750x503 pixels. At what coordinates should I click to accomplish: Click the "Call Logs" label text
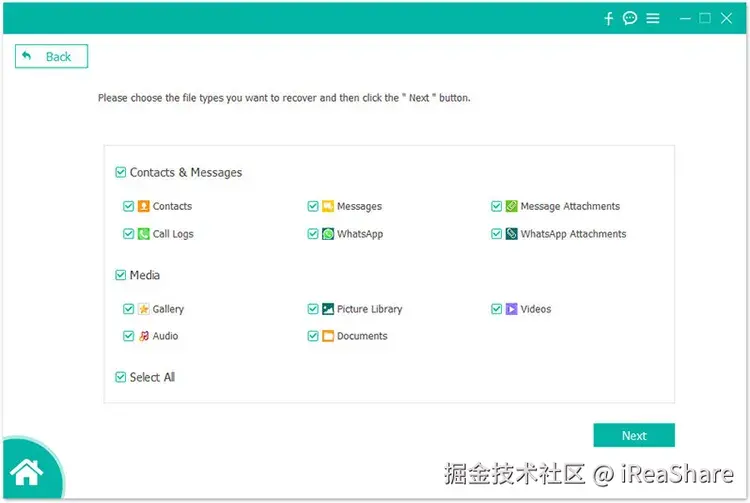173,234
